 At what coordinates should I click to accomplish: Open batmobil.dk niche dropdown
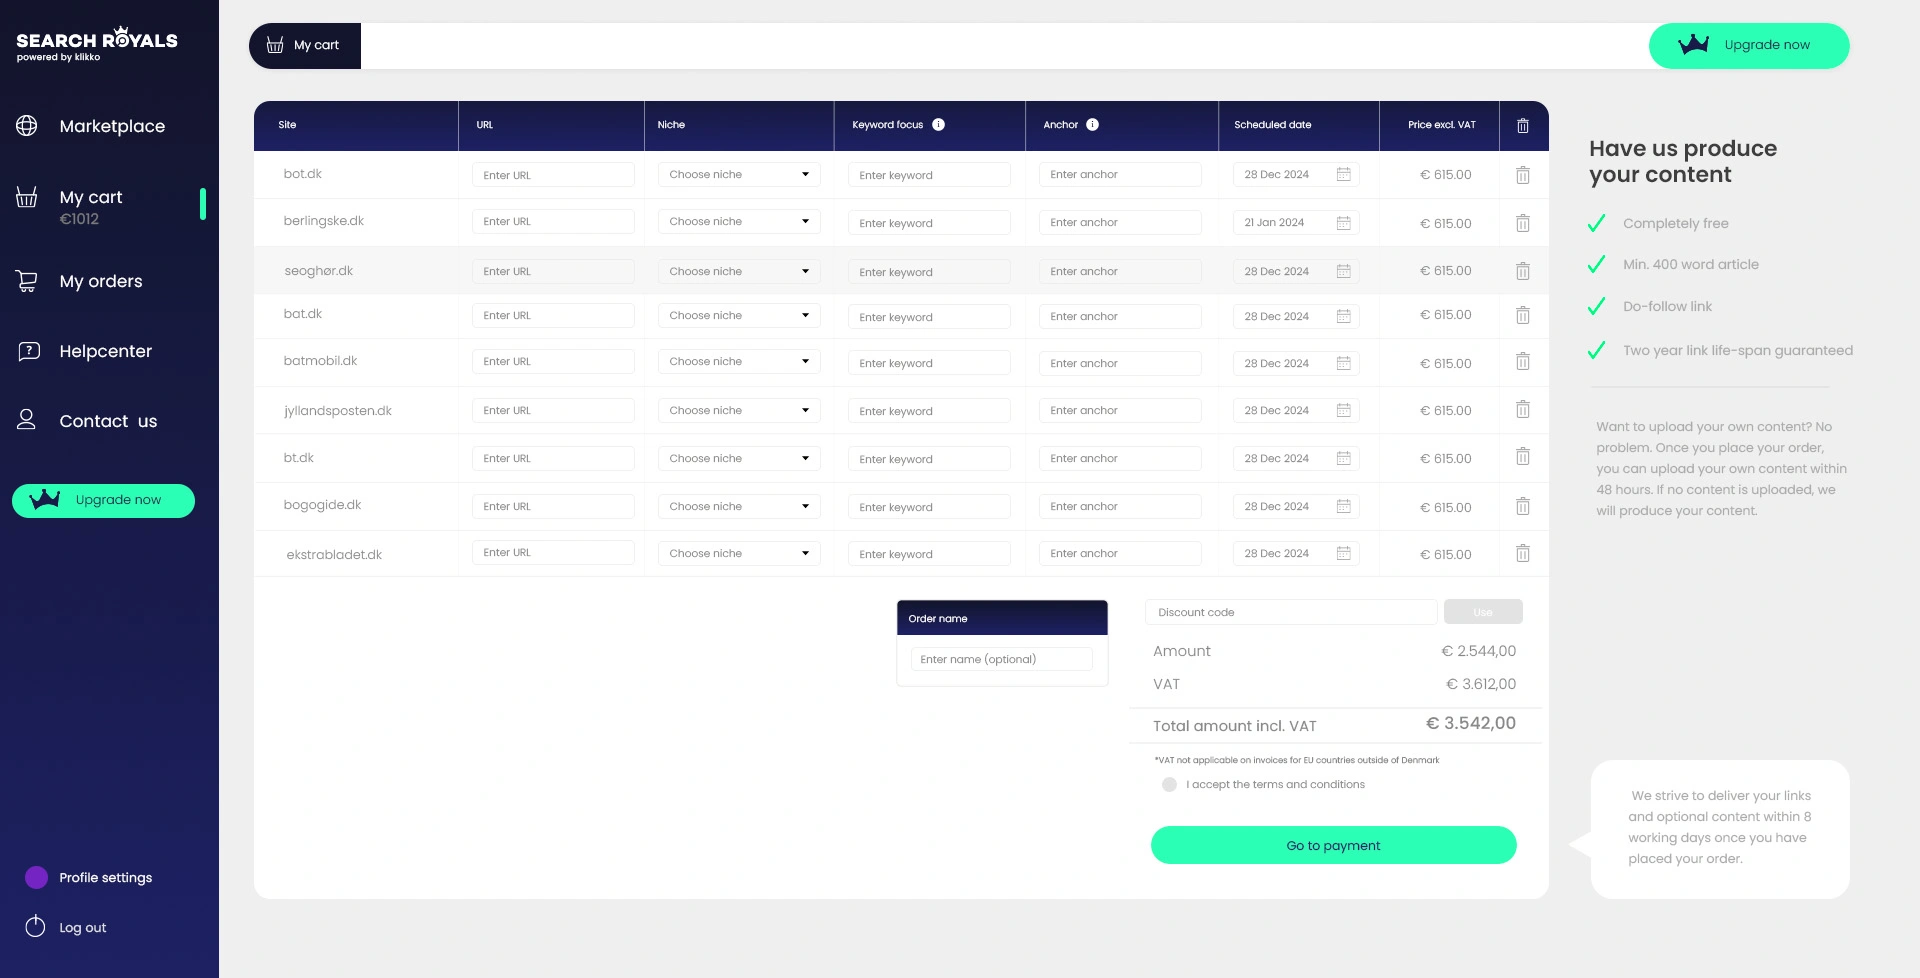[x=739, y=361]
